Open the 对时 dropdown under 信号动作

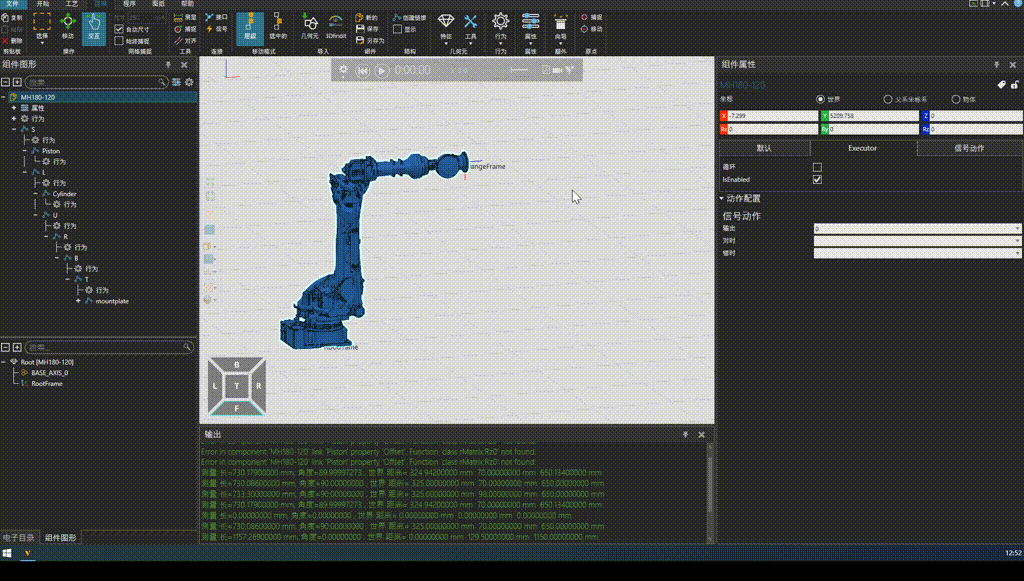click(917, 241)
